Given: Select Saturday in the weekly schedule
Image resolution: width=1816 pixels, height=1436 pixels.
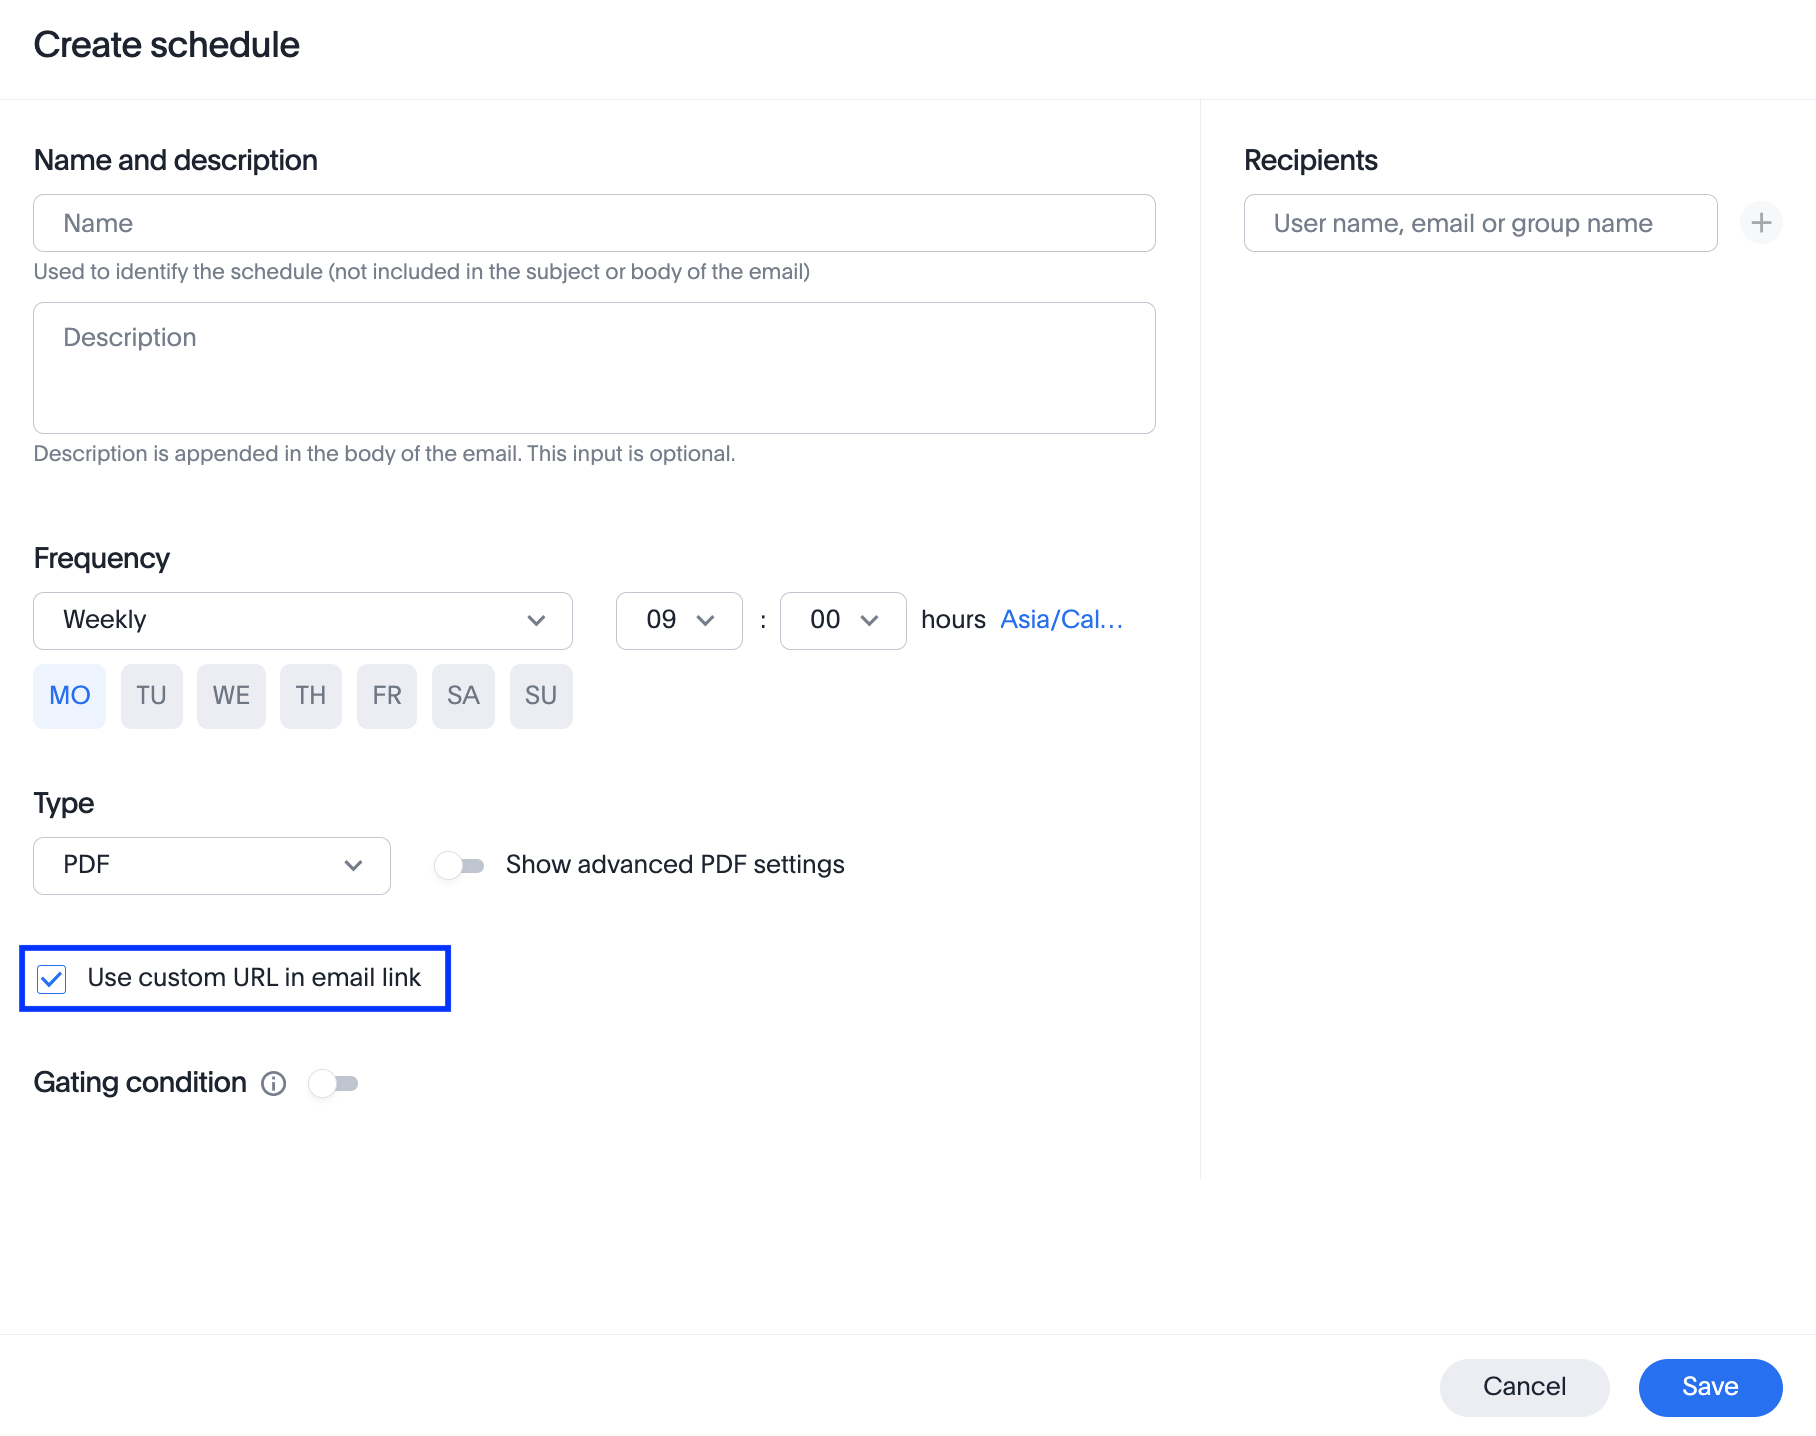Looking at the screenshot, I should pos(463,696).
